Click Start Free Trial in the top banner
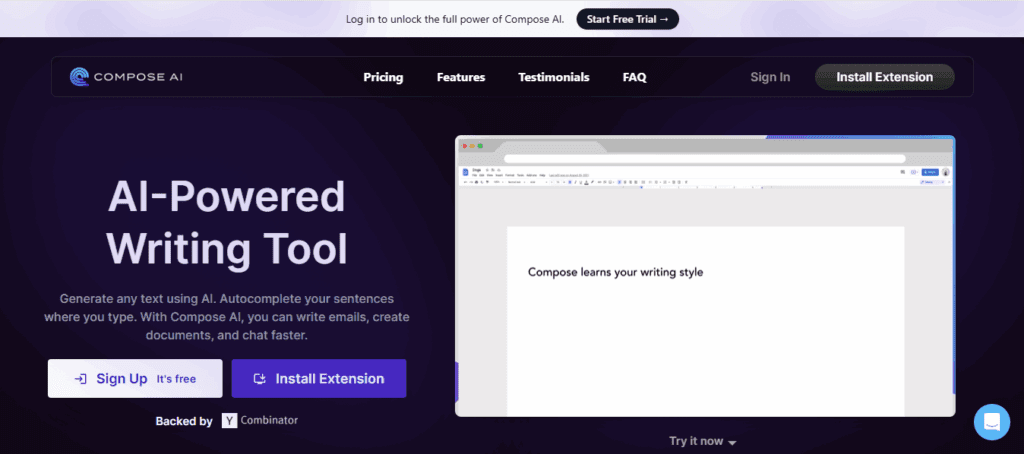 tap(628, 19)
